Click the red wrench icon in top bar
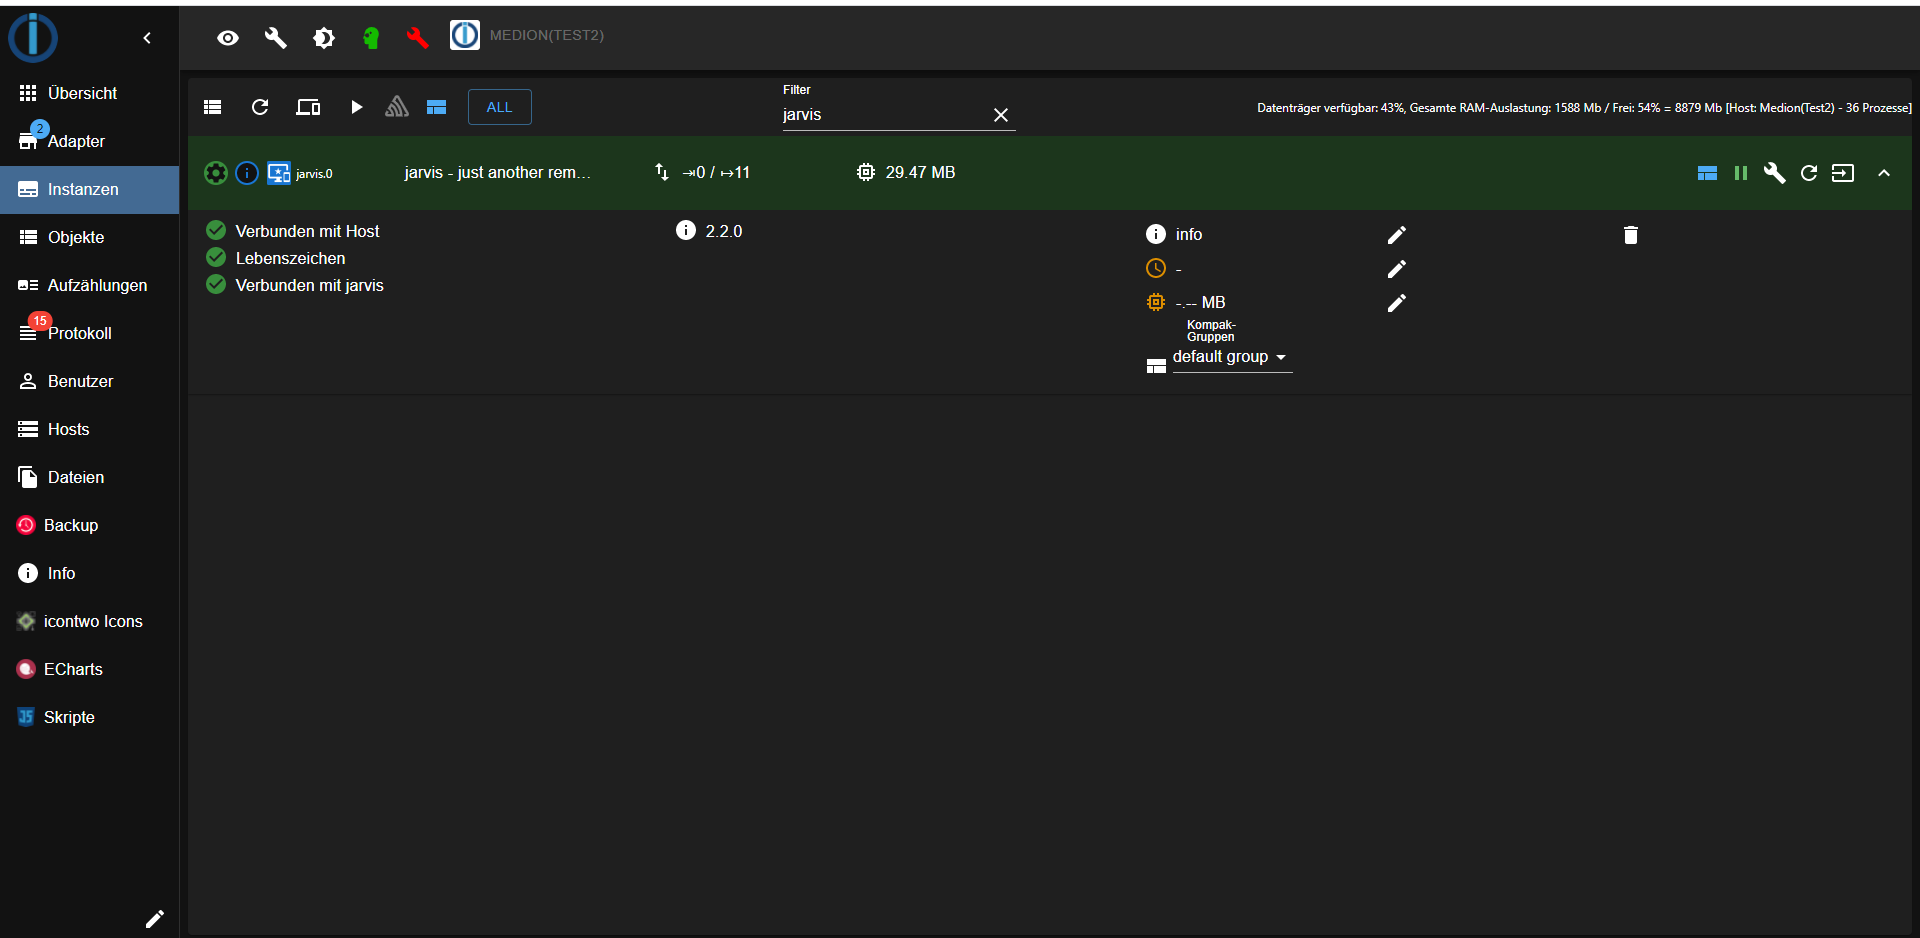The height and width of the screenshot is (938, 1920). [x=417, y=38]
